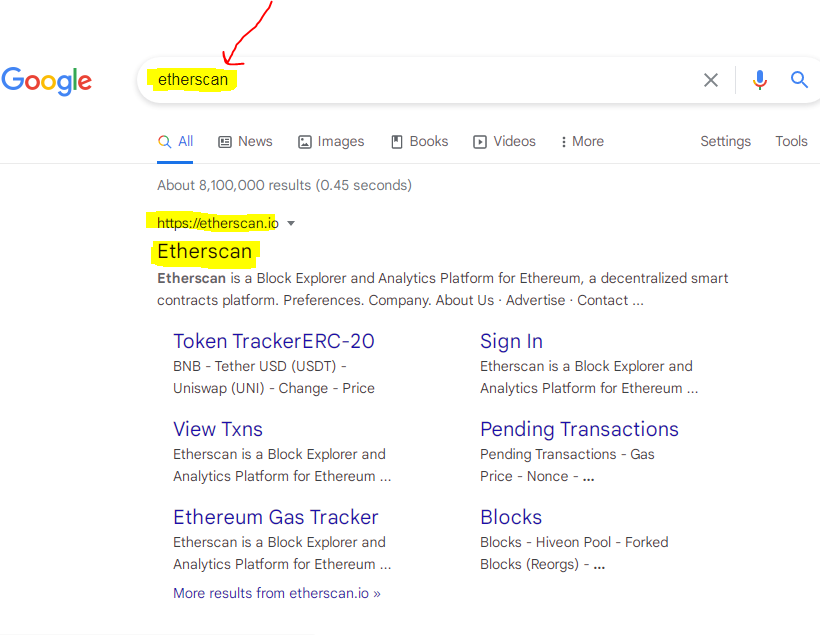Switch to the Books tab
Screen dimensions: 820x635
pyautogui.click(x=420, y=142)
